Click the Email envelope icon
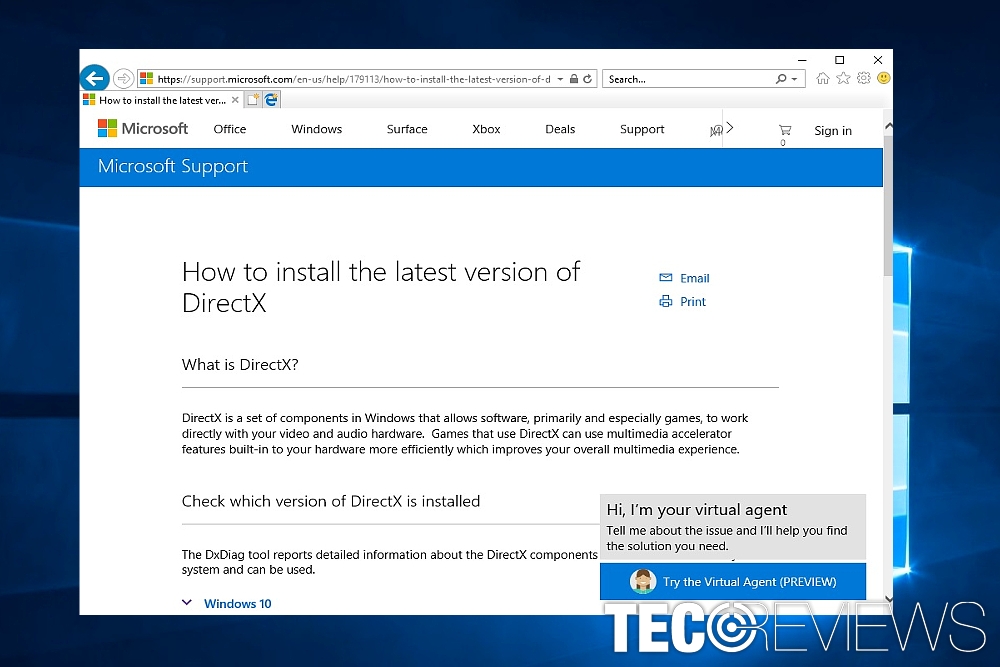Image resolution: width=1000 pixels, height=667 pixels. (665, 278)
